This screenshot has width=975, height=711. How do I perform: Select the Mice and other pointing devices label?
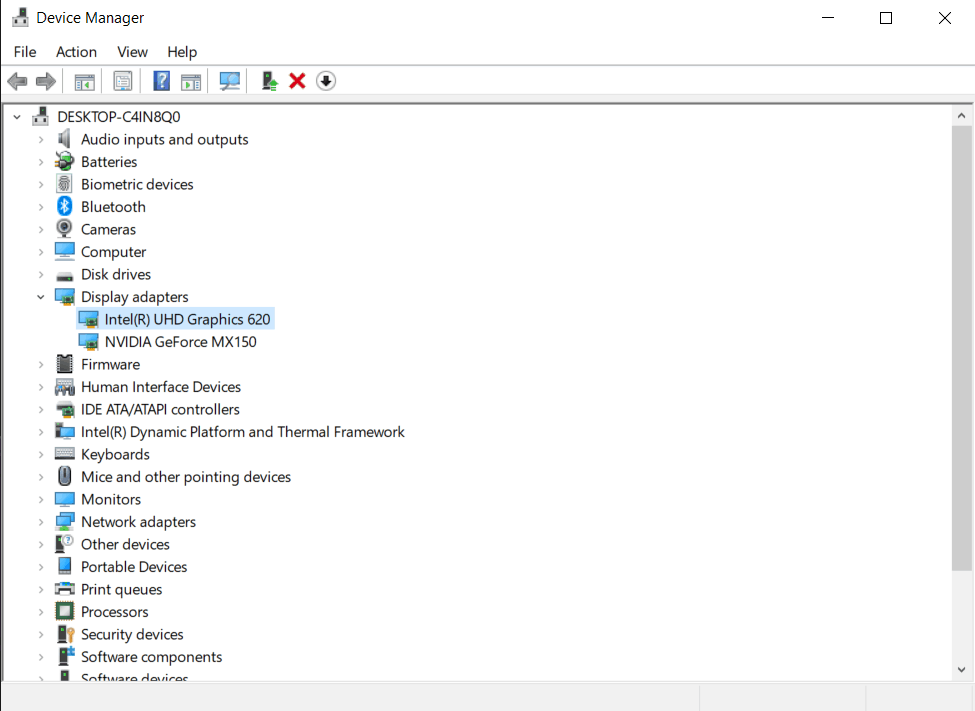point(186,476)
